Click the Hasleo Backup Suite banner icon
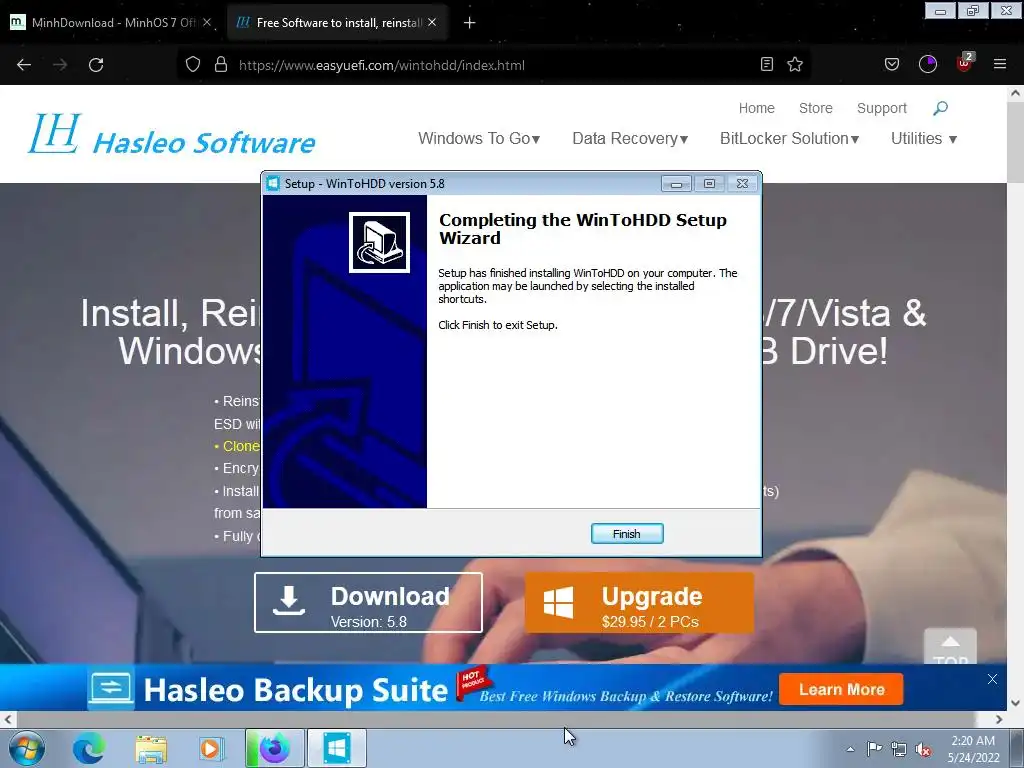 111,689
